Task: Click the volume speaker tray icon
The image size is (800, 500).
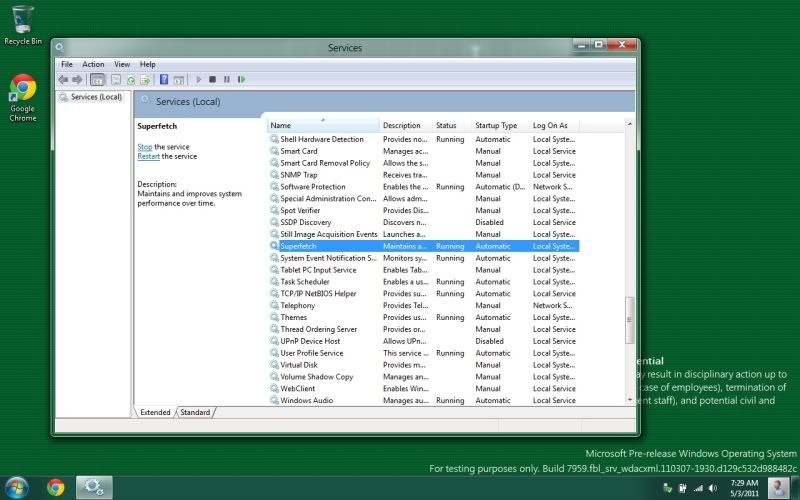Action: pos(713,489)
